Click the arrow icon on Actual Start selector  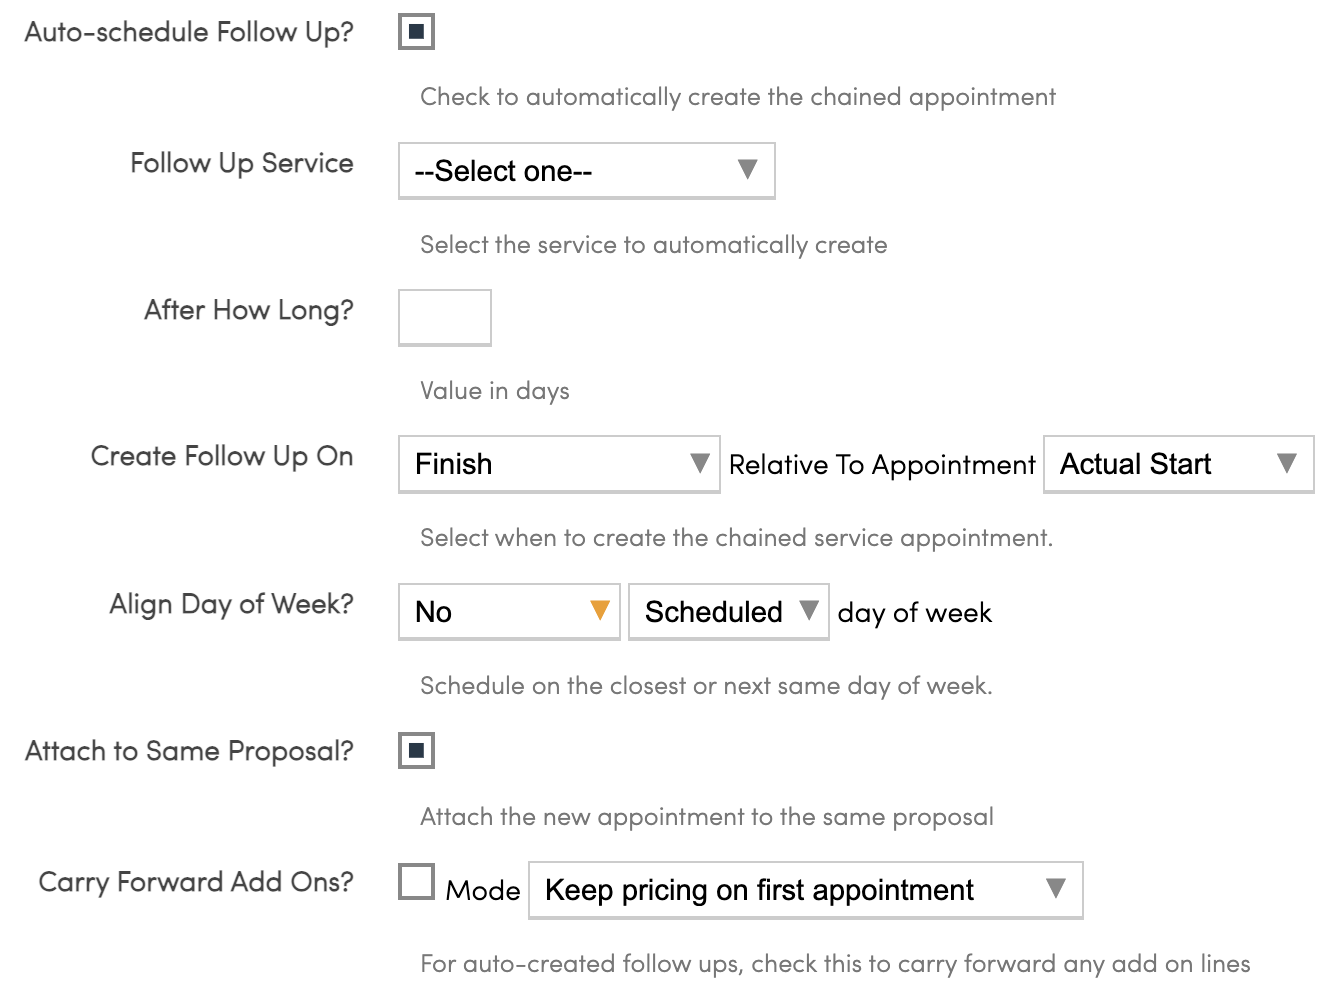[x=1287, y=464]
